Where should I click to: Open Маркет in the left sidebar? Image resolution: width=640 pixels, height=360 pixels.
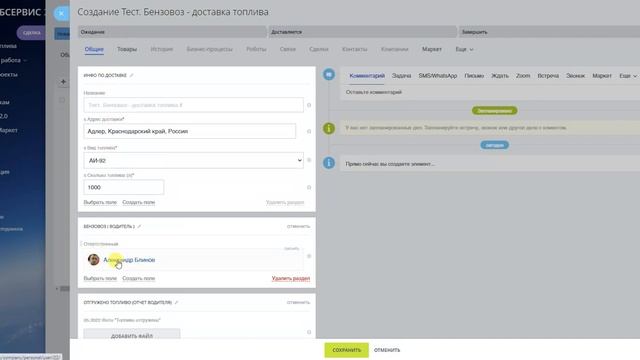[x=9, y=131]
